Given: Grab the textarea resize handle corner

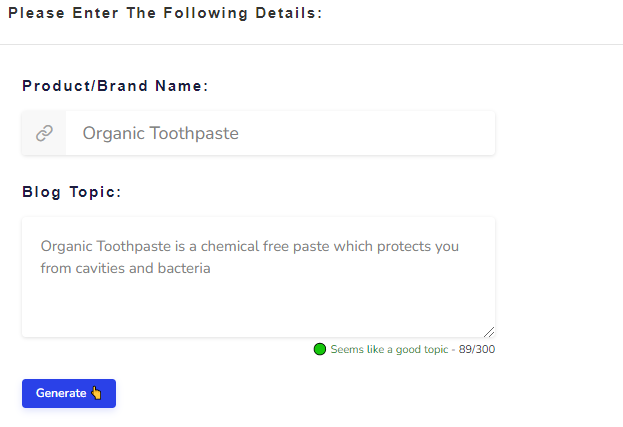Looking at the screenshot, I should [x=489, y=332].
